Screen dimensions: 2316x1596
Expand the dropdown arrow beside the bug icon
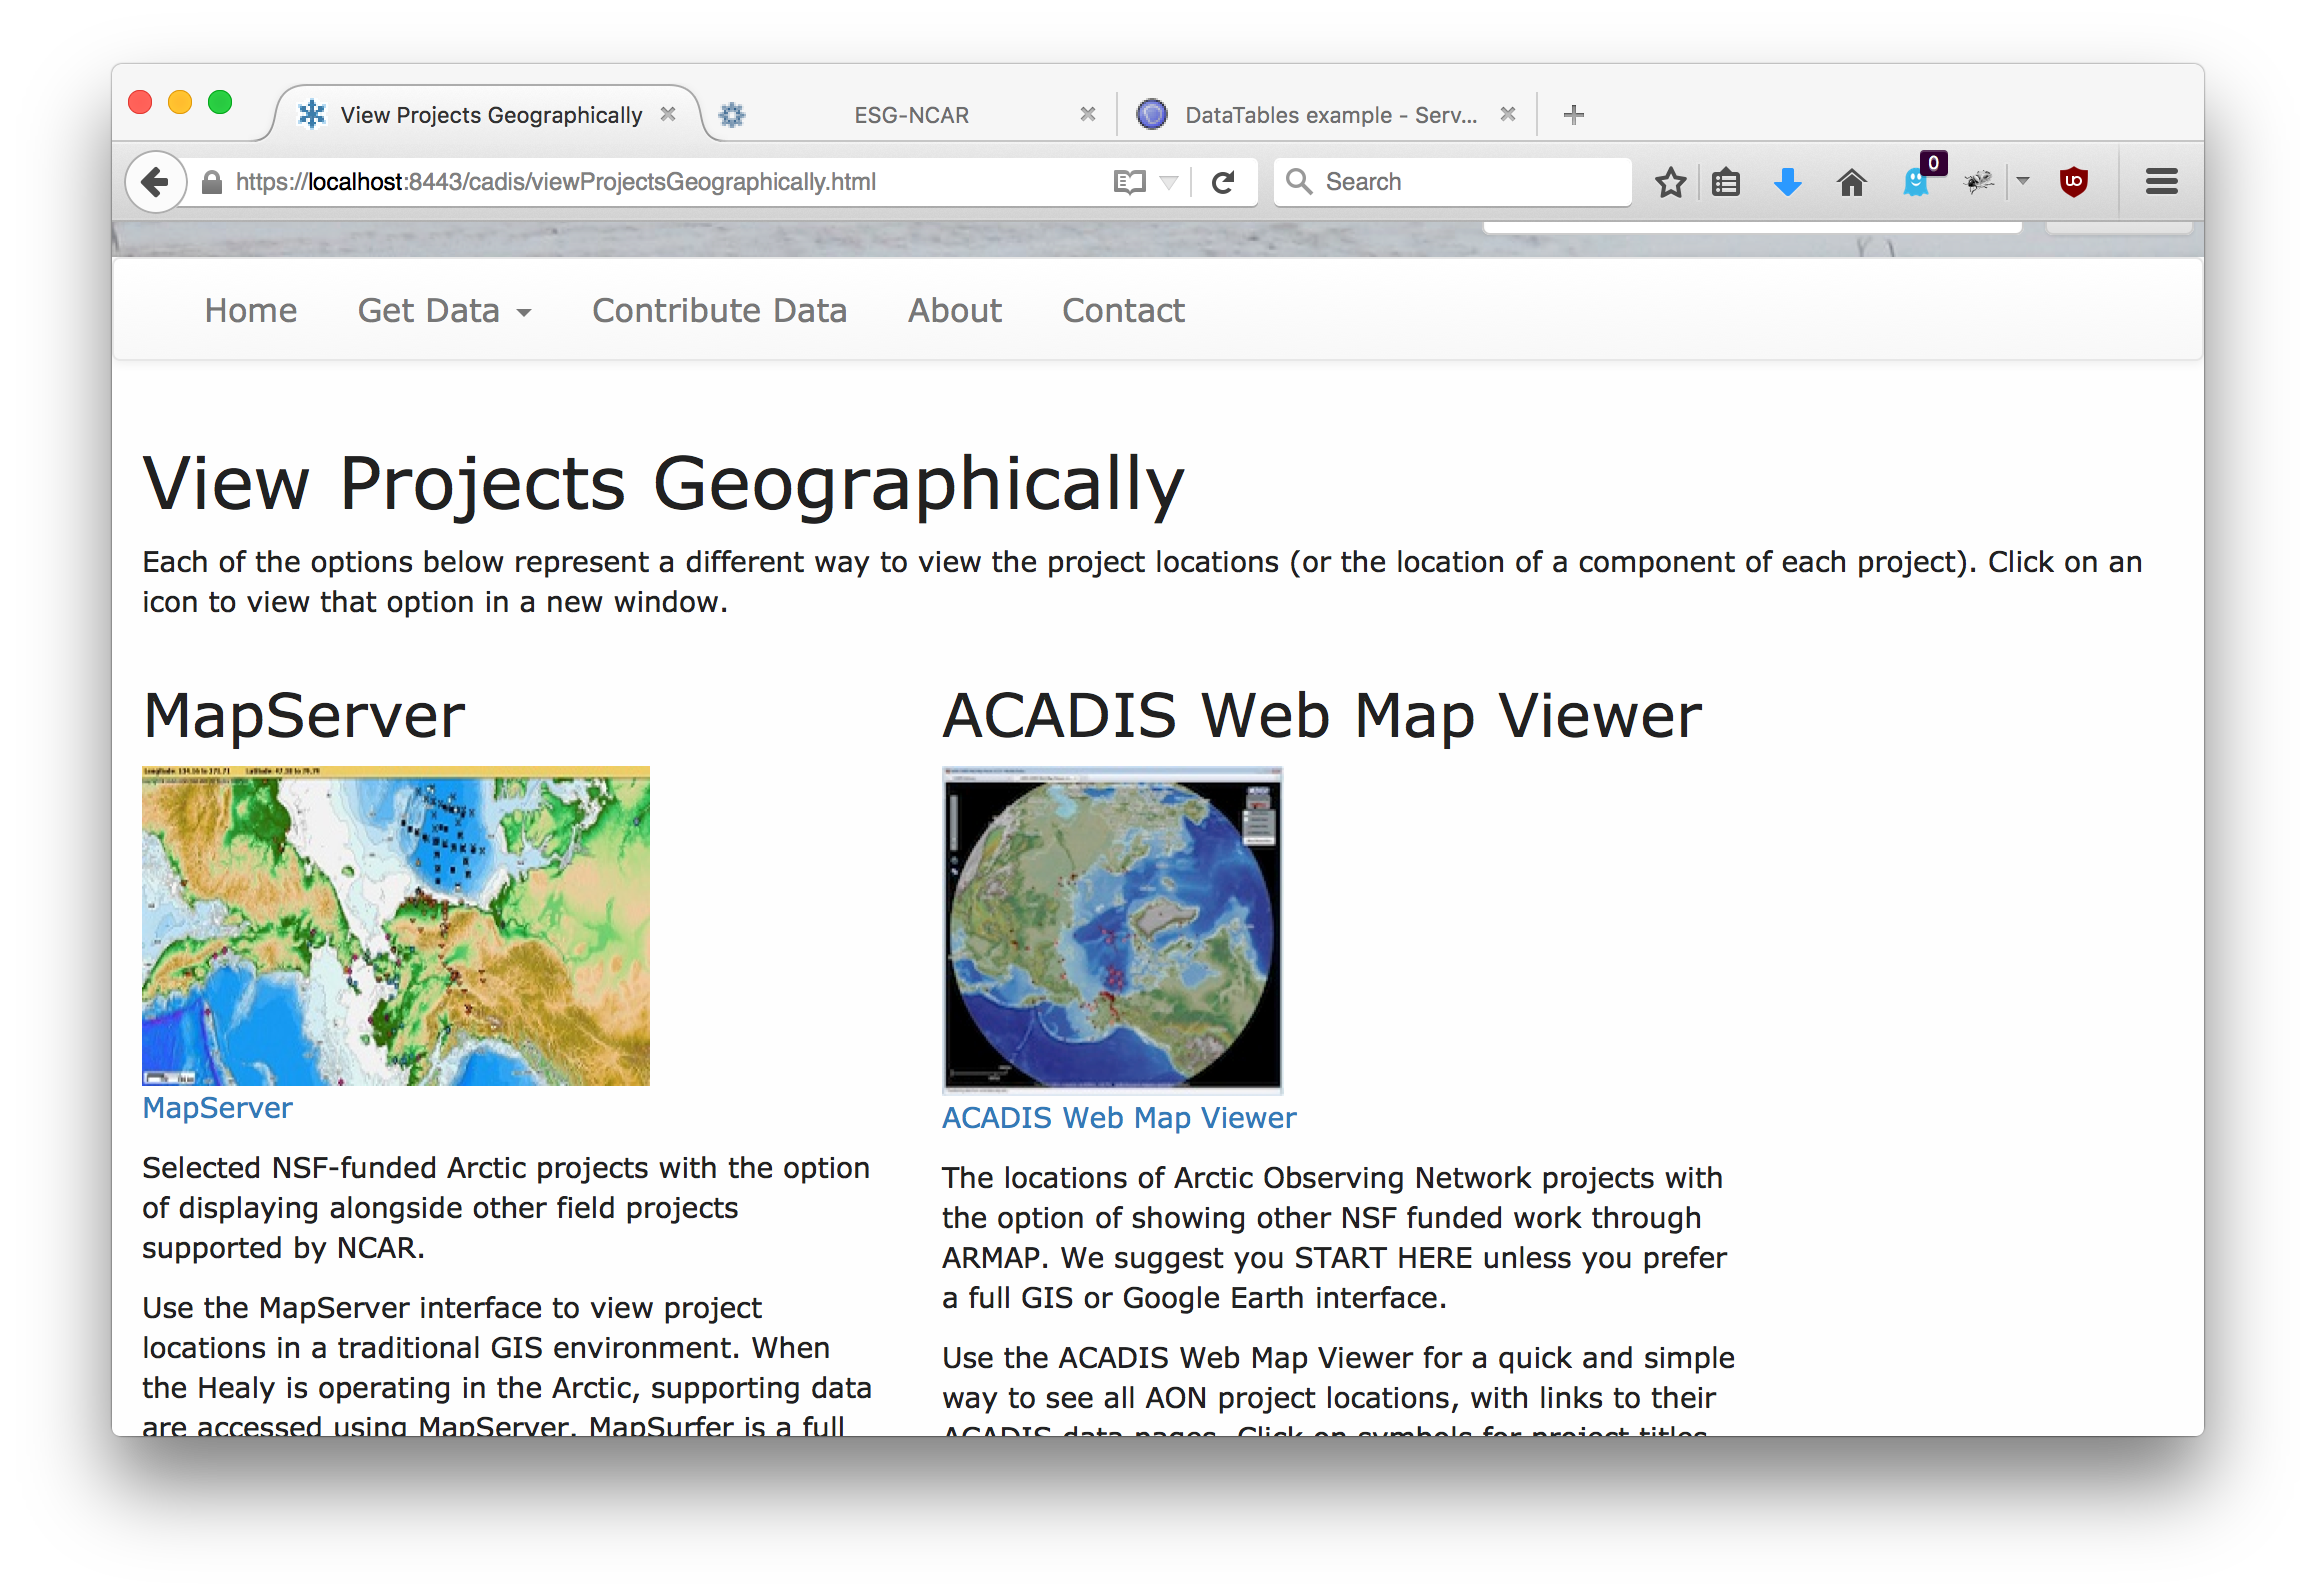pos(2023,182)
